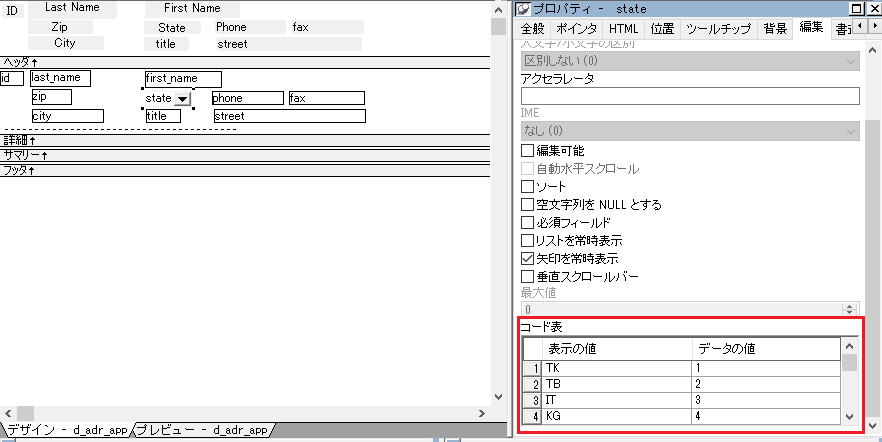Image resolution: width=882 pixels, height=442 pixels.
Task: Check the 必須フィールド checkbox
Action: tap(528, 223)
